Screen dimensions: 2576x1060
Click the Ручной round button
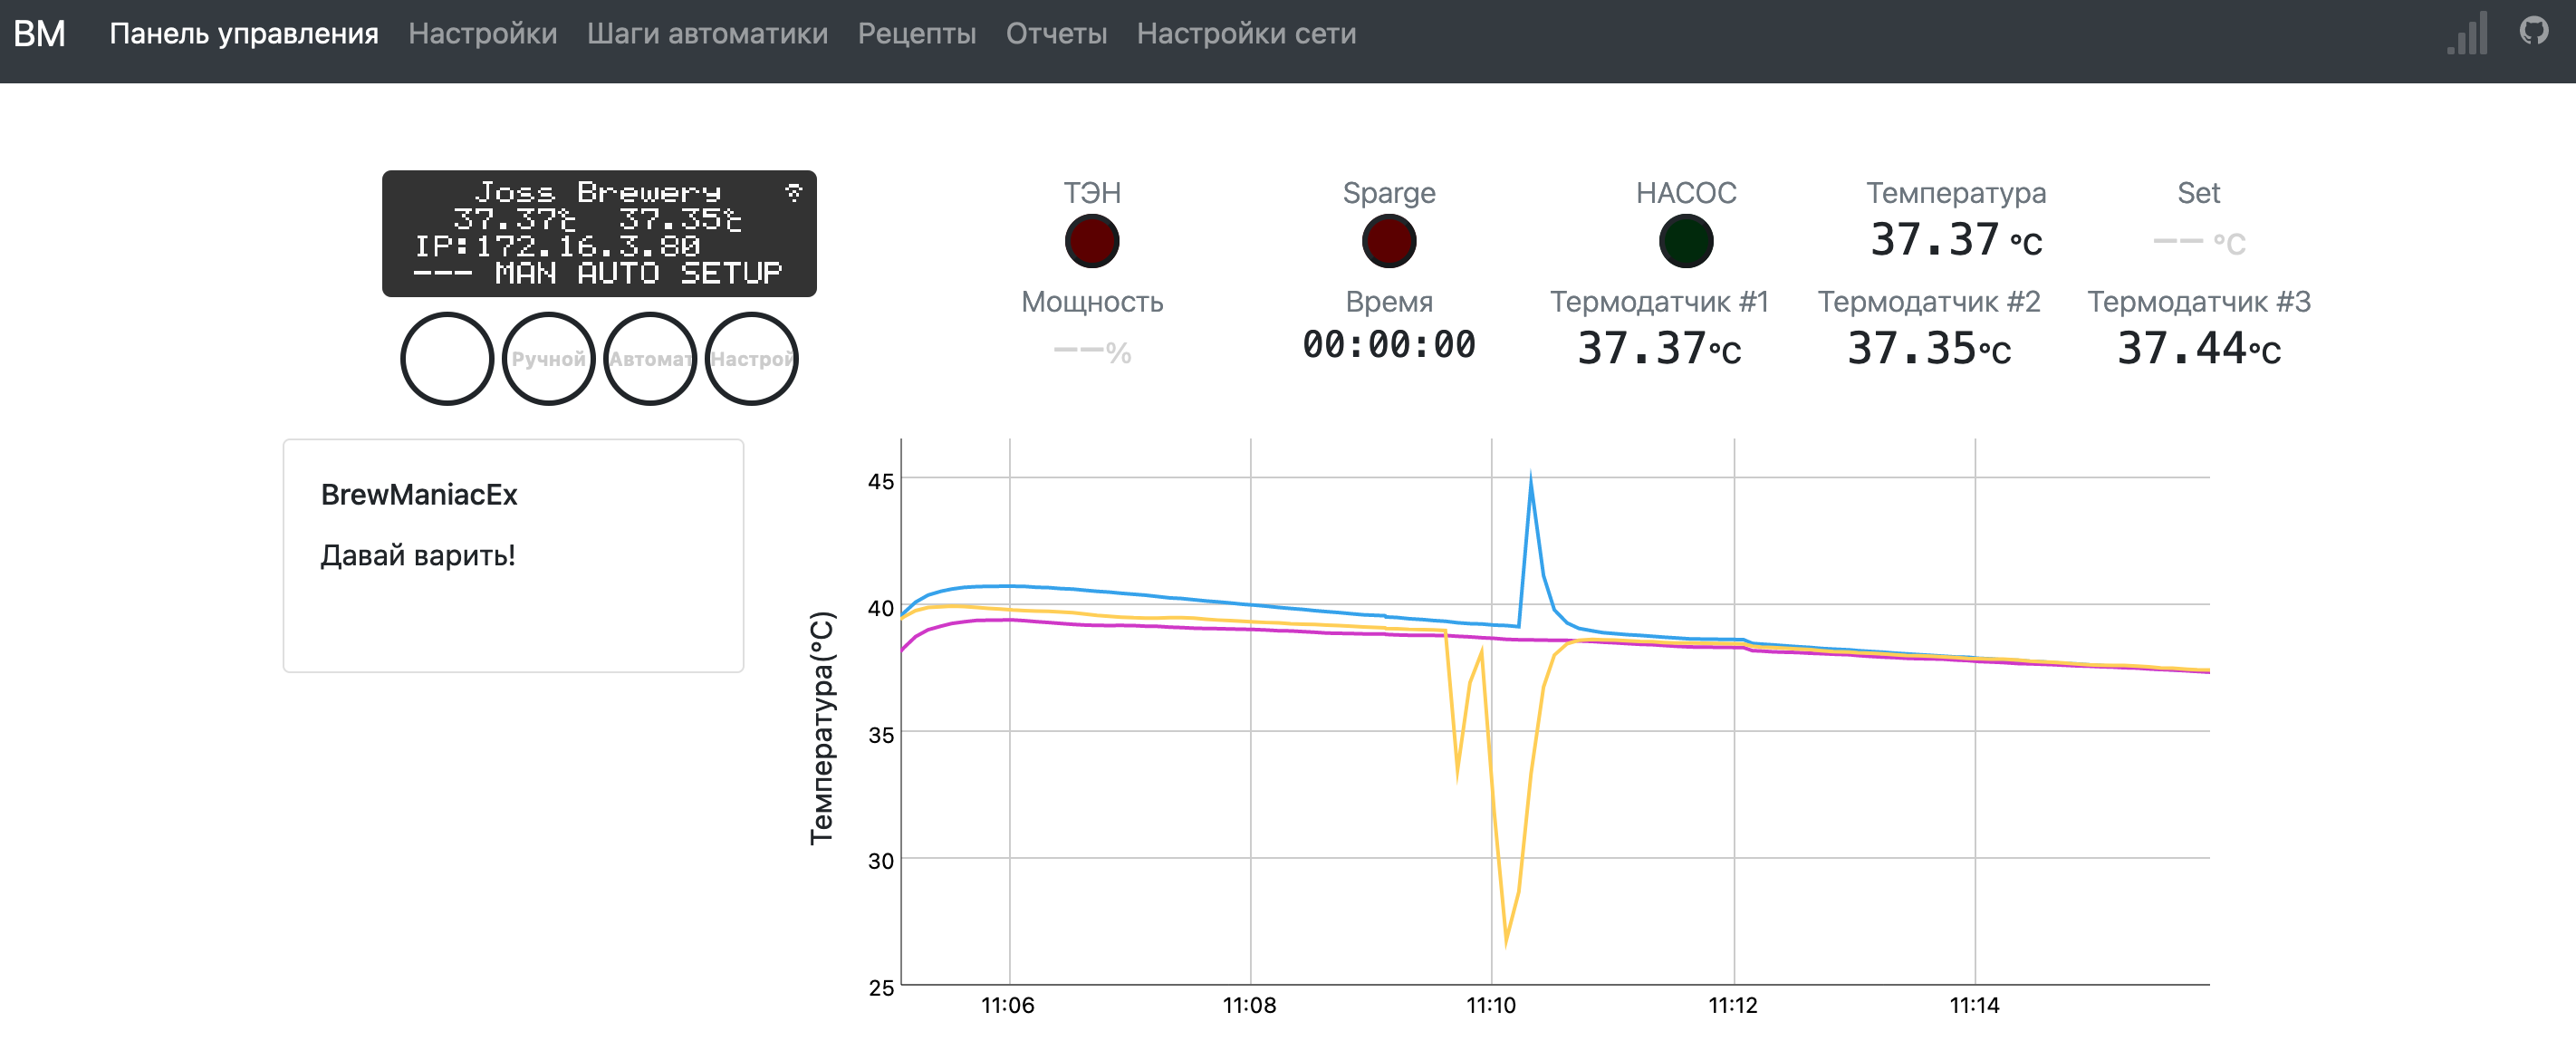548,359
